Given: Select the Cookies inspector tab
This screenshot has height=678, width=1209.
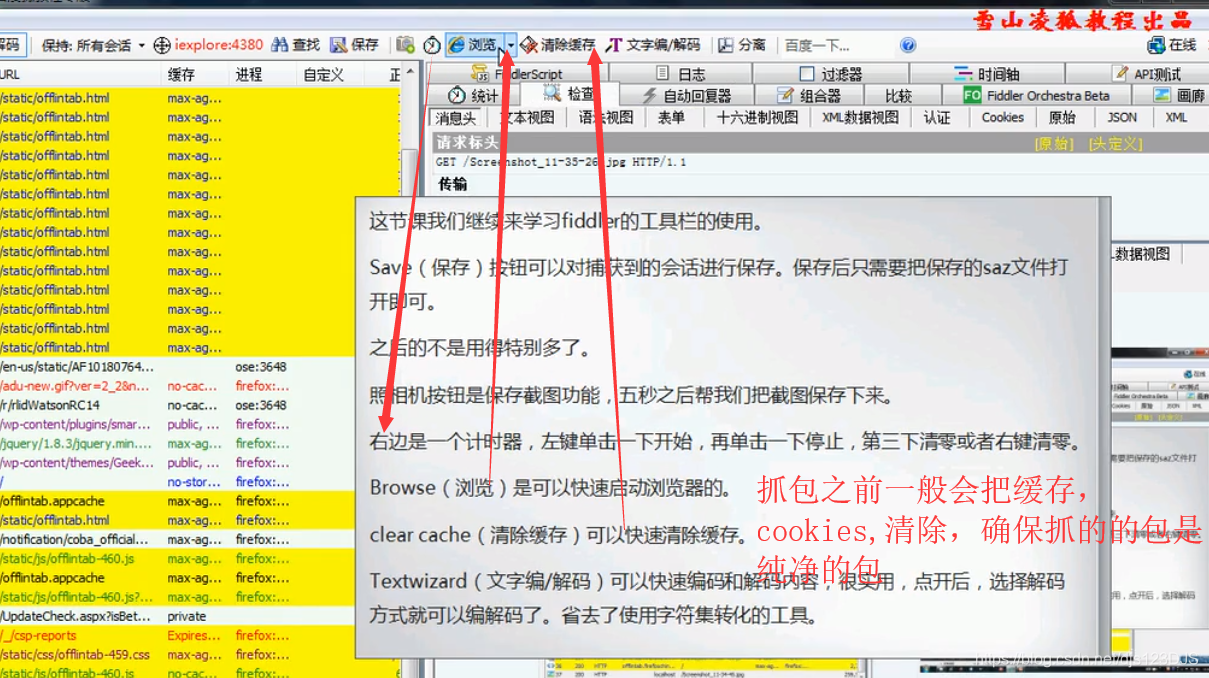Looking at the screenshot, I should click(x=1002, y=117).
